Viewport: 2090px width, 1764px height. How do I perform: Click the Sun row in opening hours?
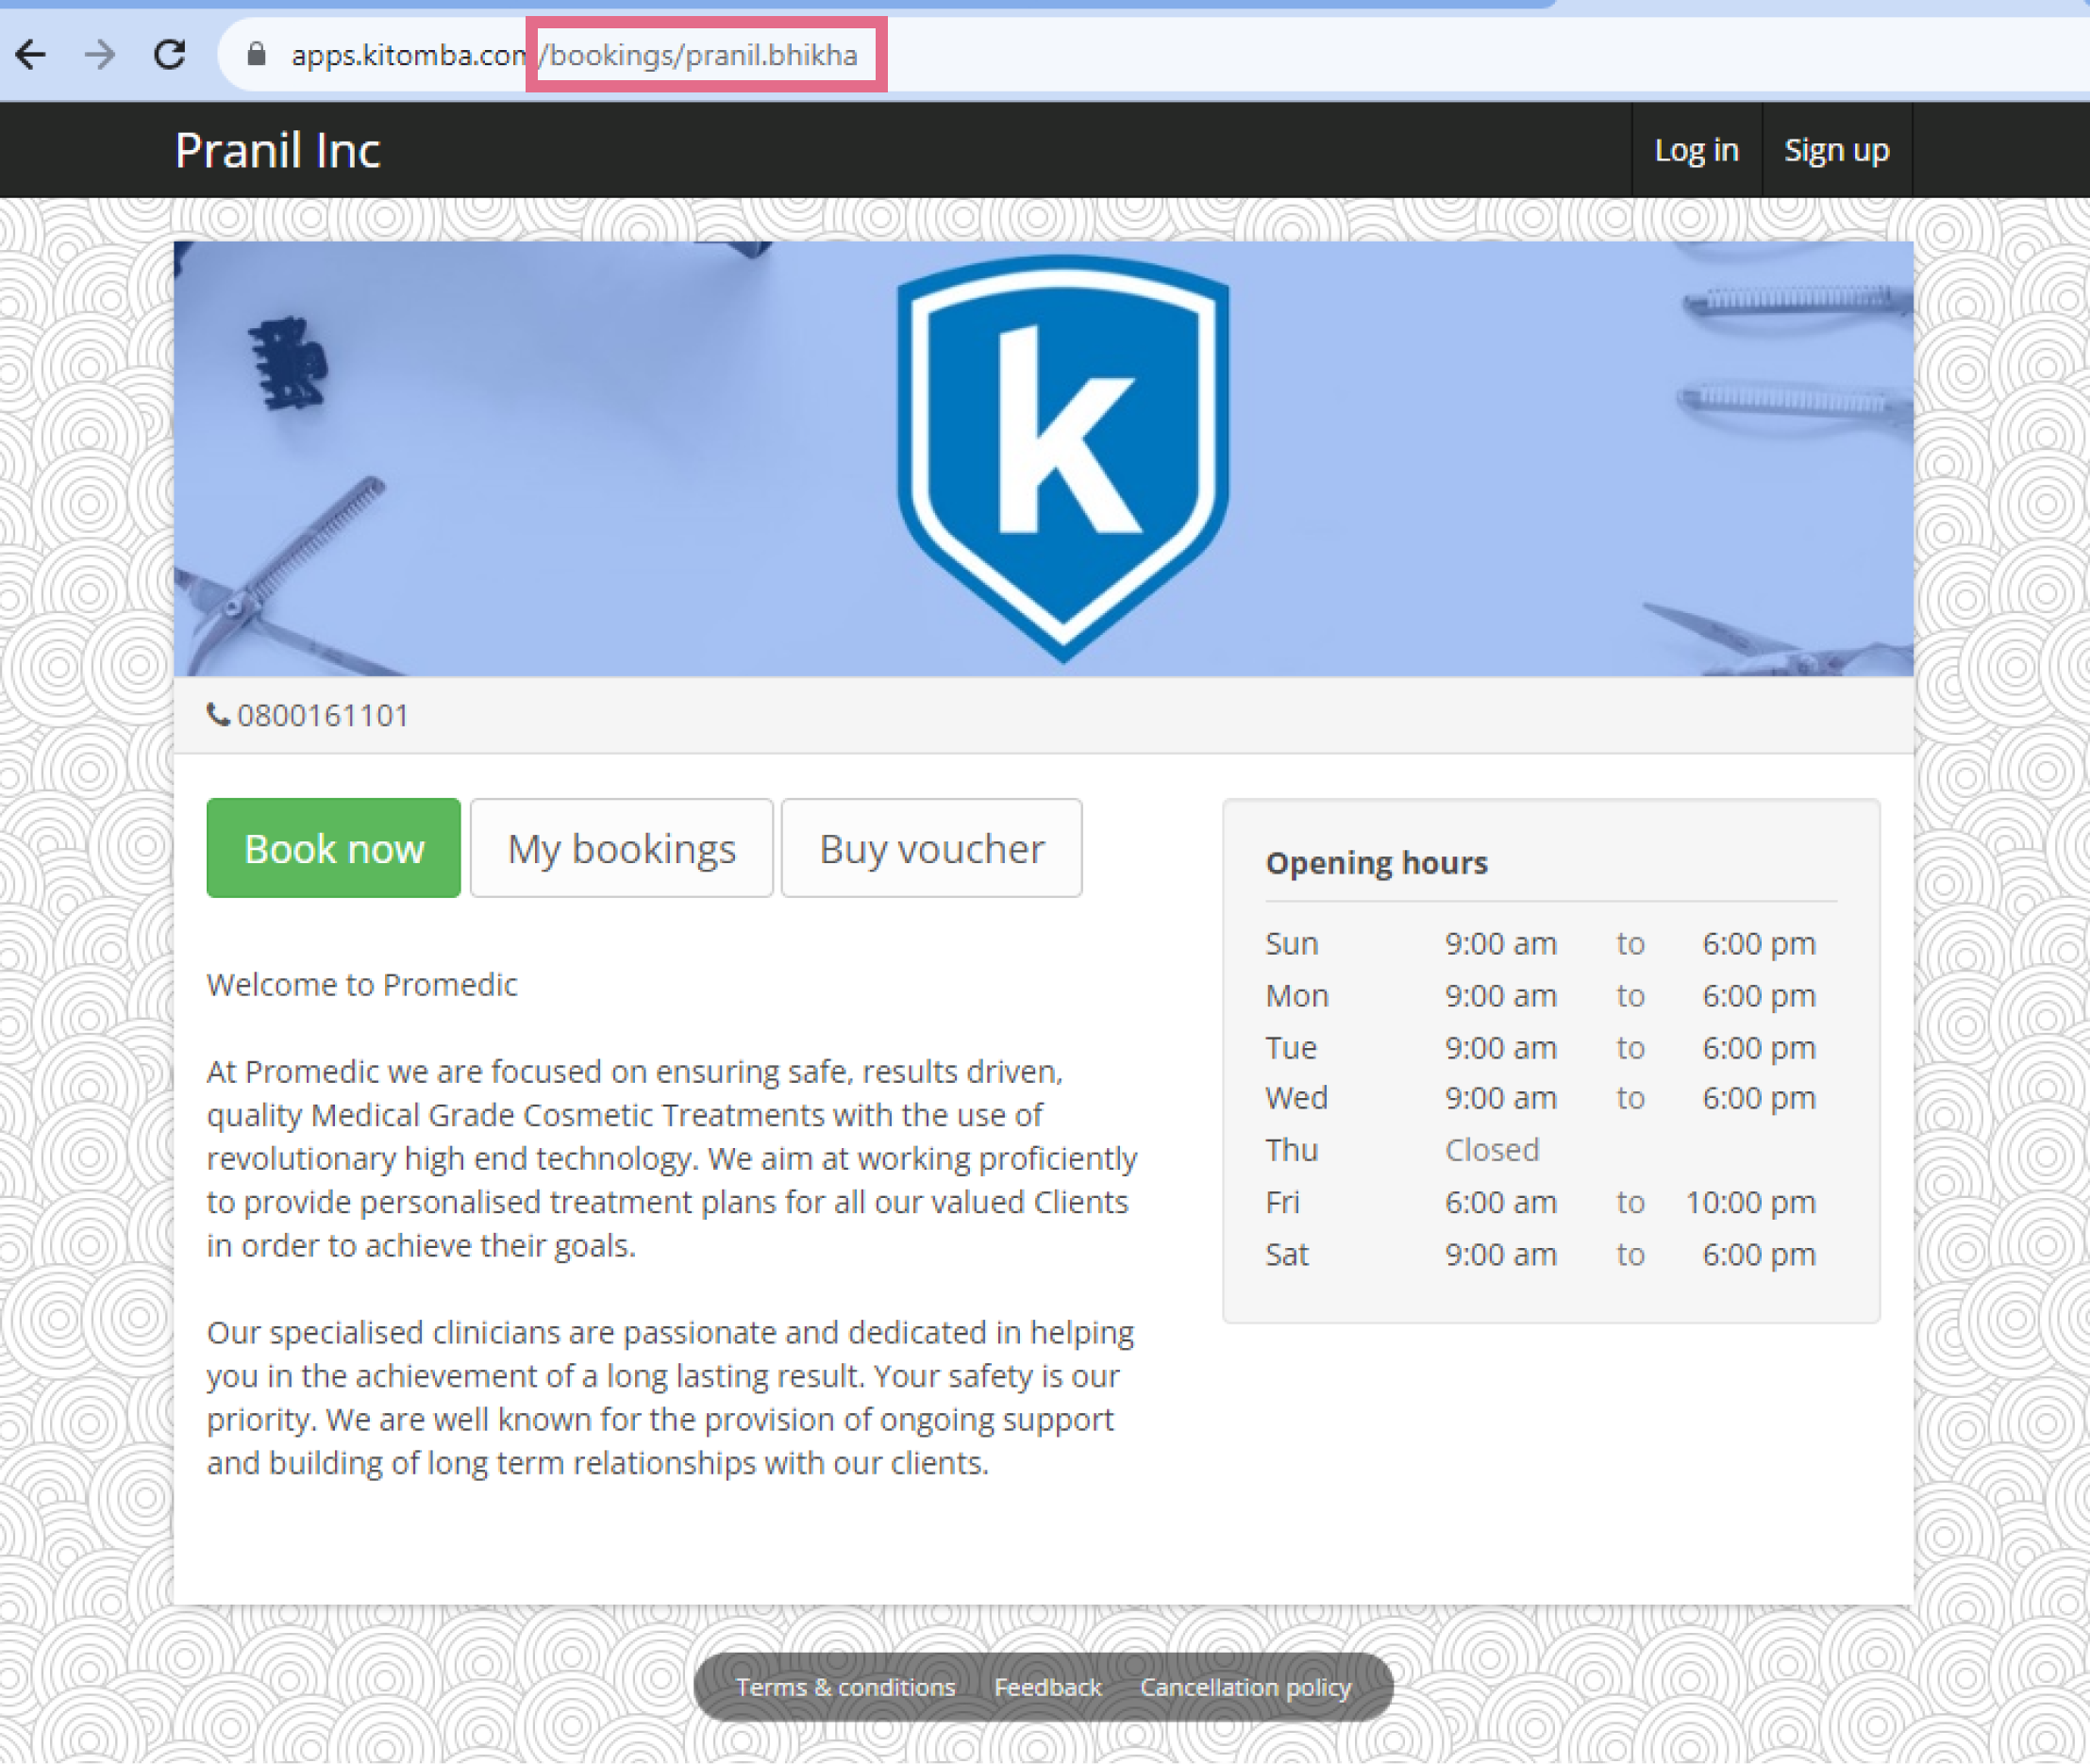click(1551, 943)
